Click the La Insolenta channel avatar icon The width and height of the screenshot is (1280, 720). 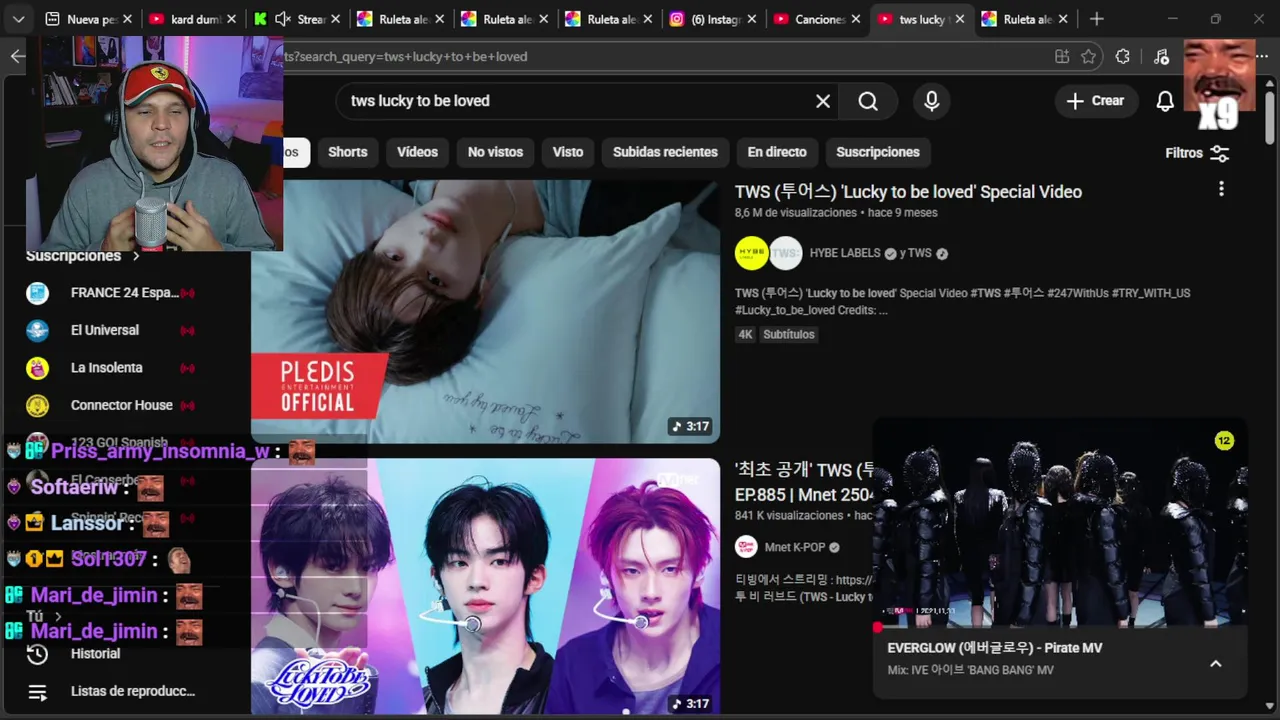tap(37, 368)
